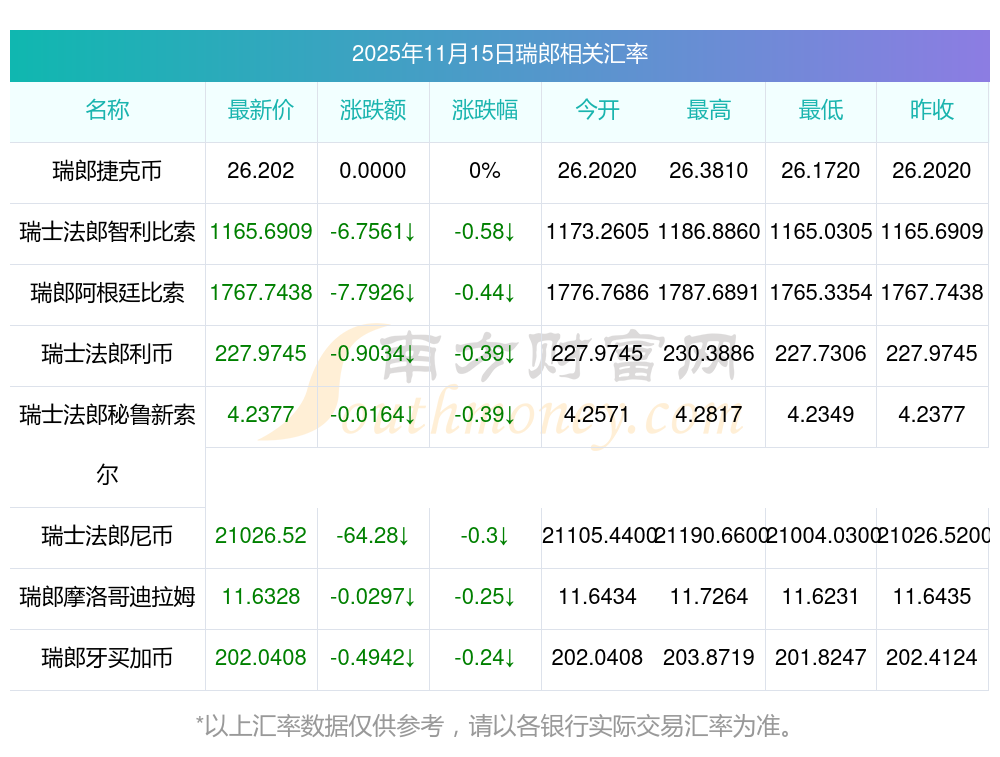
Task: Click the 昨收 column header
Action: point(932,110)
